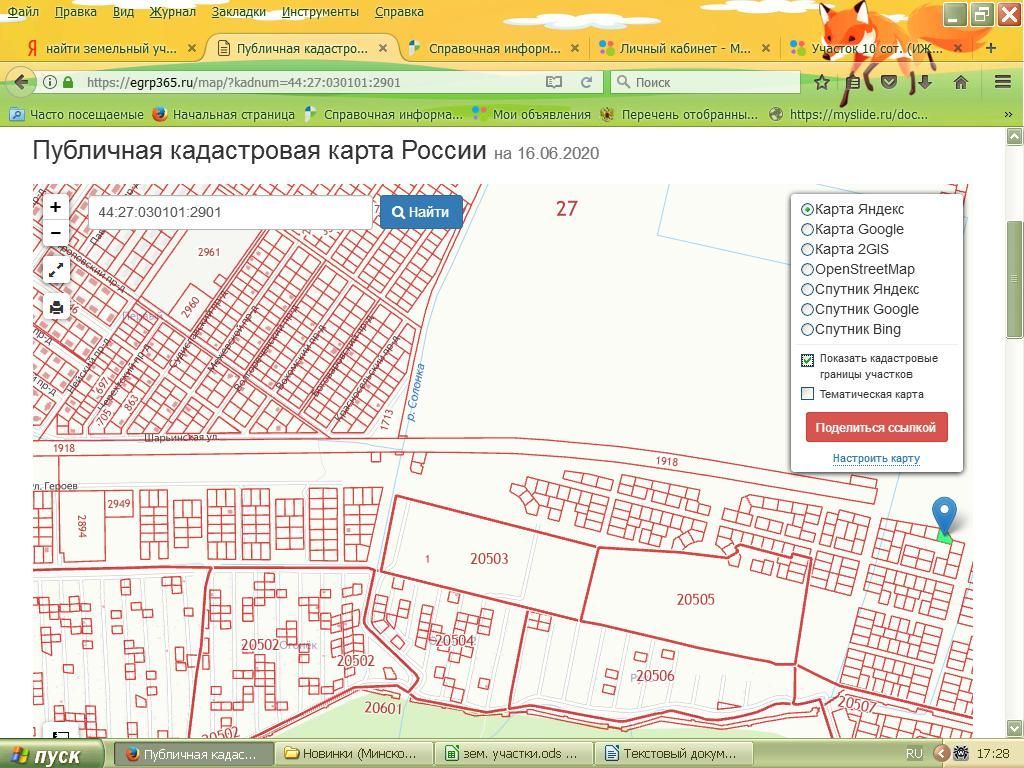The image size is (1024, 768).
Task: Open the browser hamburger menu
Action: coord(1003,82)
